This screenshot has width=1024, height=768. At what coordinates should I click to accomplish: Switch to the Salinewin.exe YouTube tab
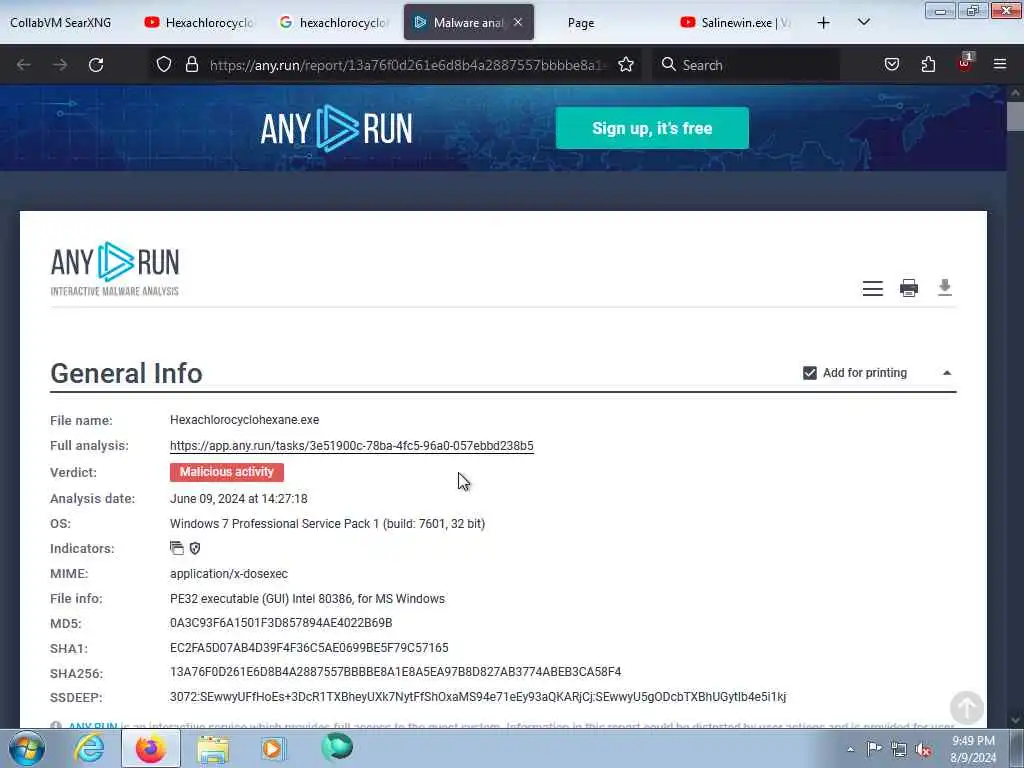(x=736, y=23)
